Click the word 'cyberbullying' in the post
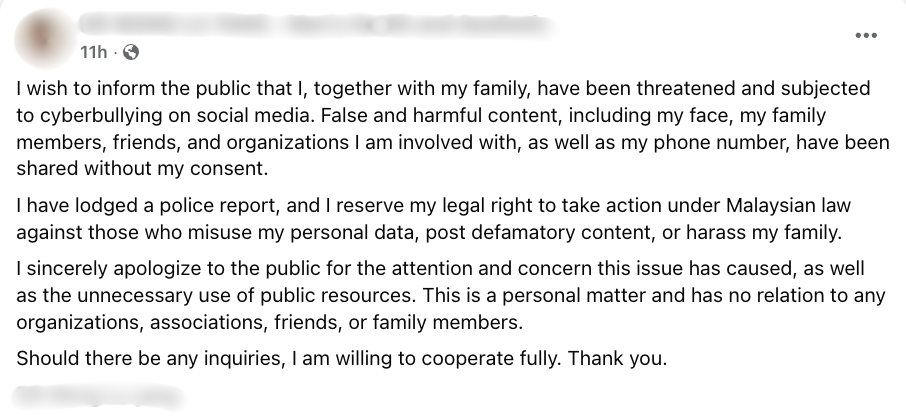The width and height of the screenshot is (906, 416). coord(97,116)
